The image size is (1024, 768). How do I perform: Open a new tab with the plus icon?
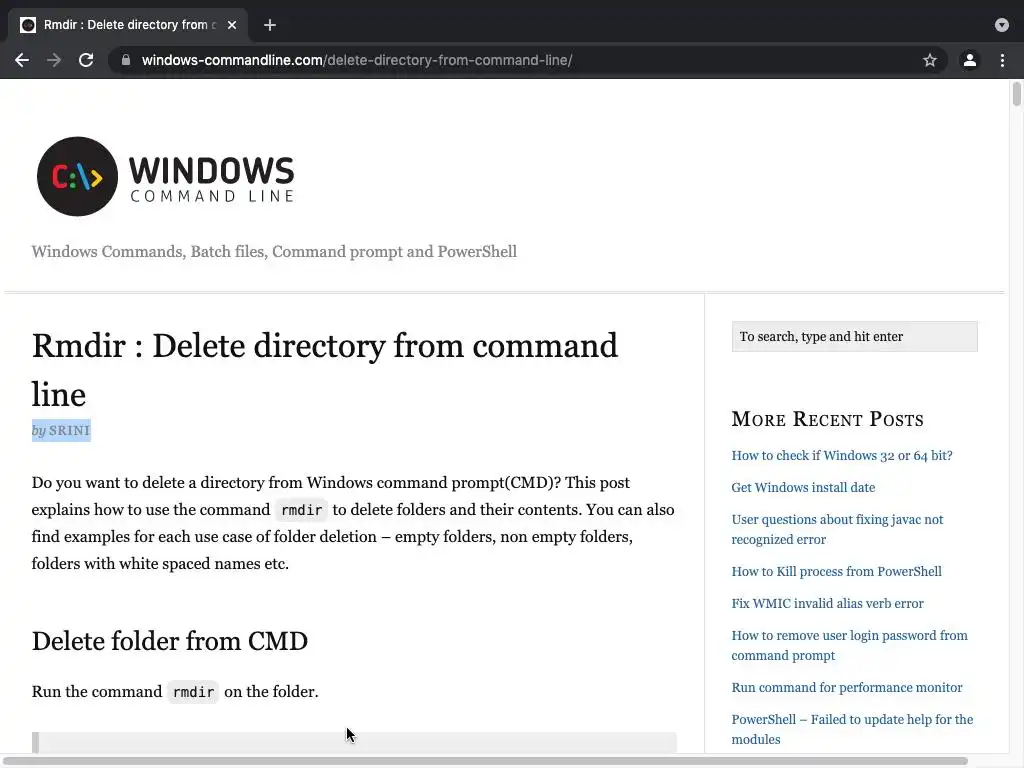pyautogui.click(x=270, y=25)
